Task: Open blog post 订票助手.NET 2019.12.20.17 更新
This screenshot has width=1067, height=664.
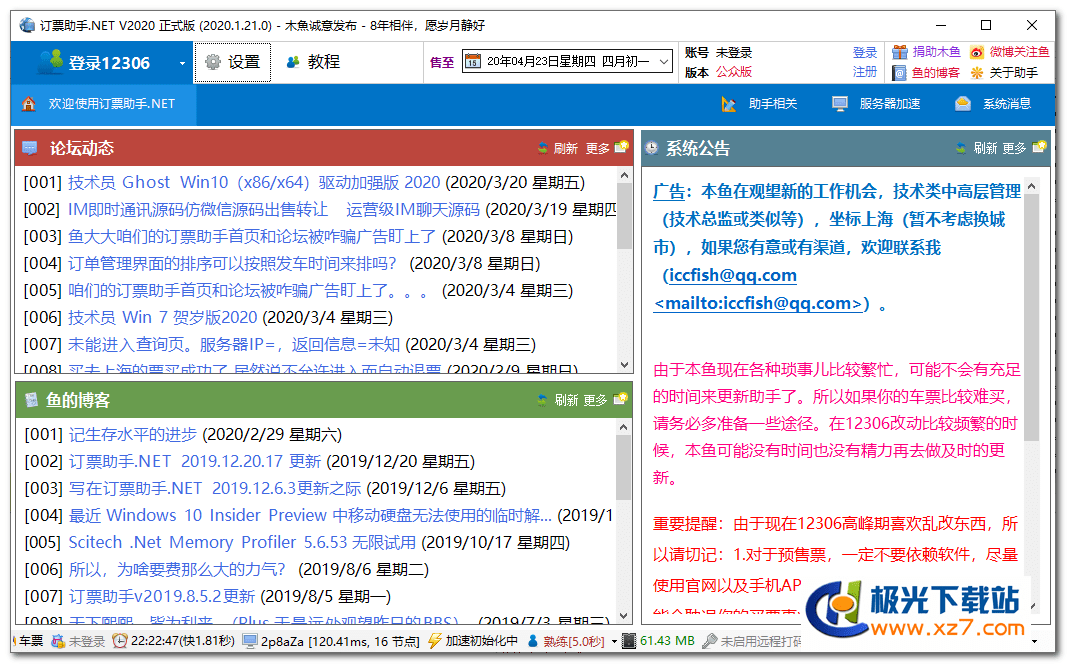Action: (x=195, y=461)
